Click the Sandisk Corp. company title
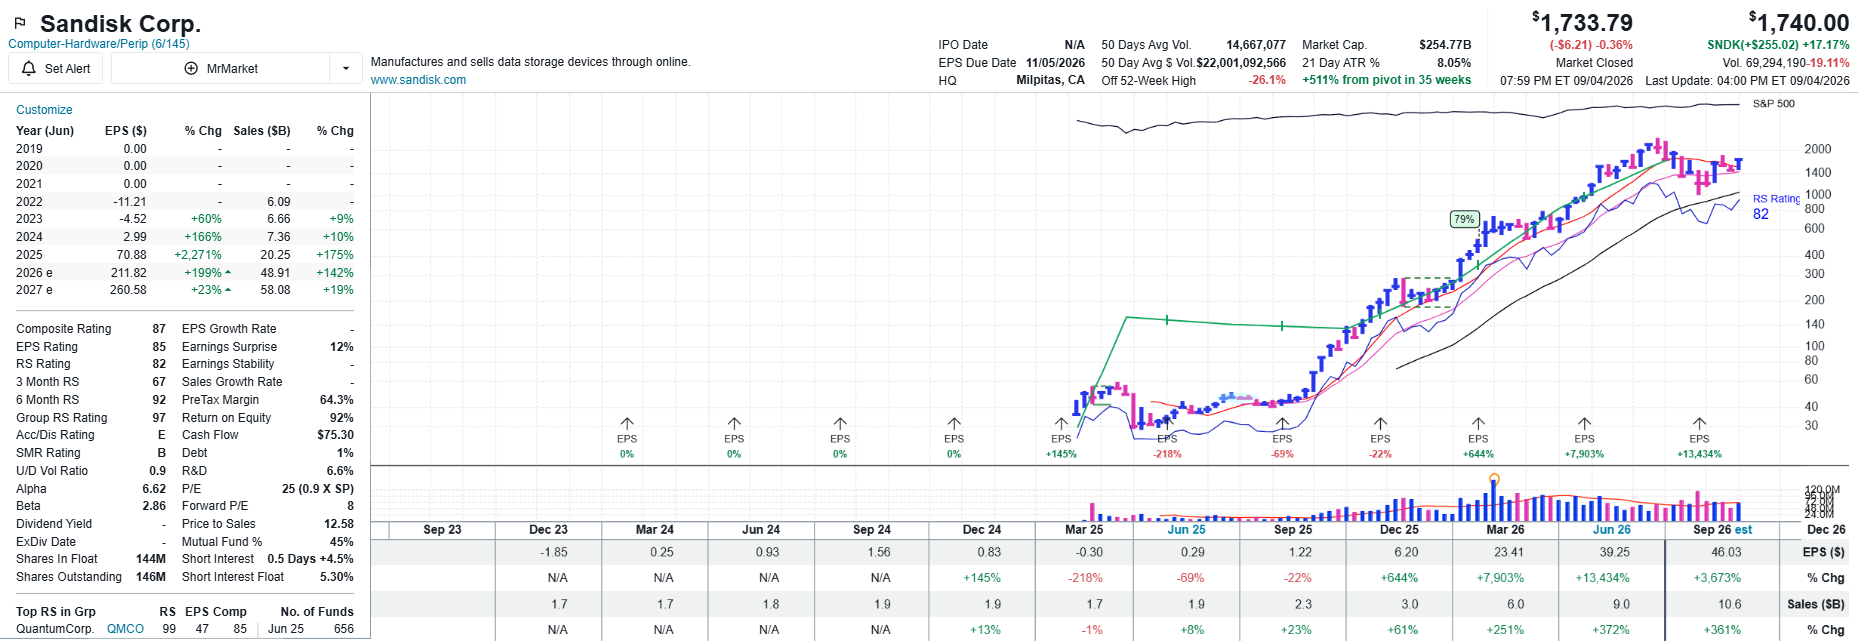The height and width of the screenshot is (642, 1858). 120,24
